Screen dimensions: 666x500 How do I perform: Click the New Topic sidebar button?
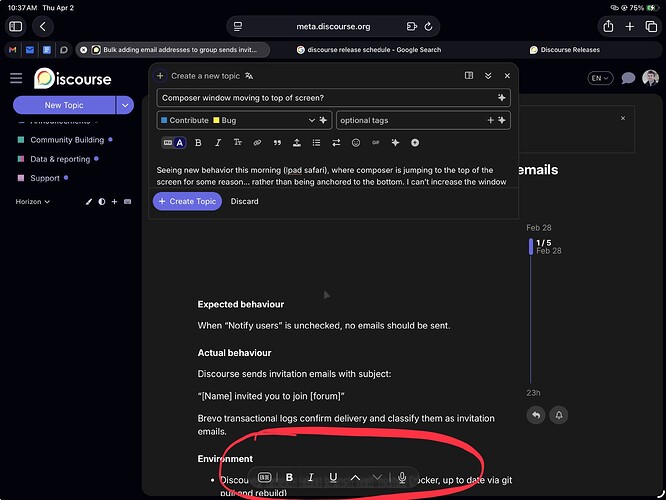[x=64, y=105]
